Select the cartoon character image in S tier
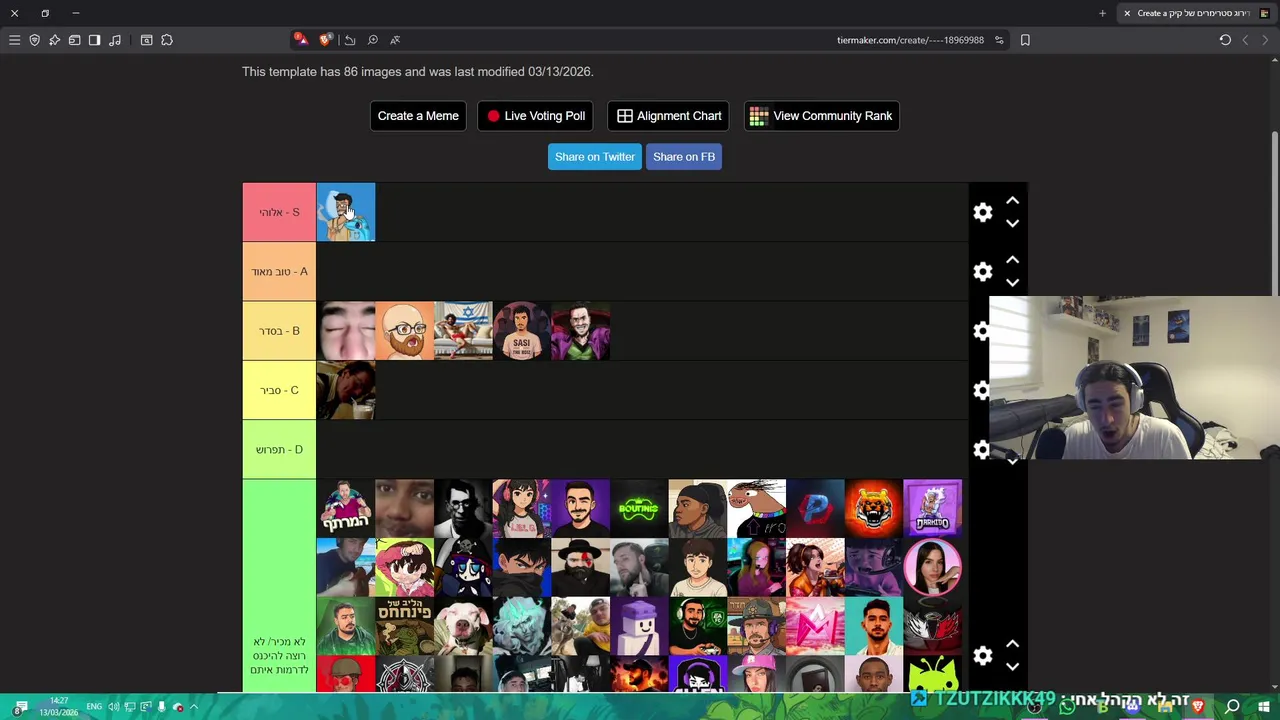The image size is (1280, 720). point(346,212)
